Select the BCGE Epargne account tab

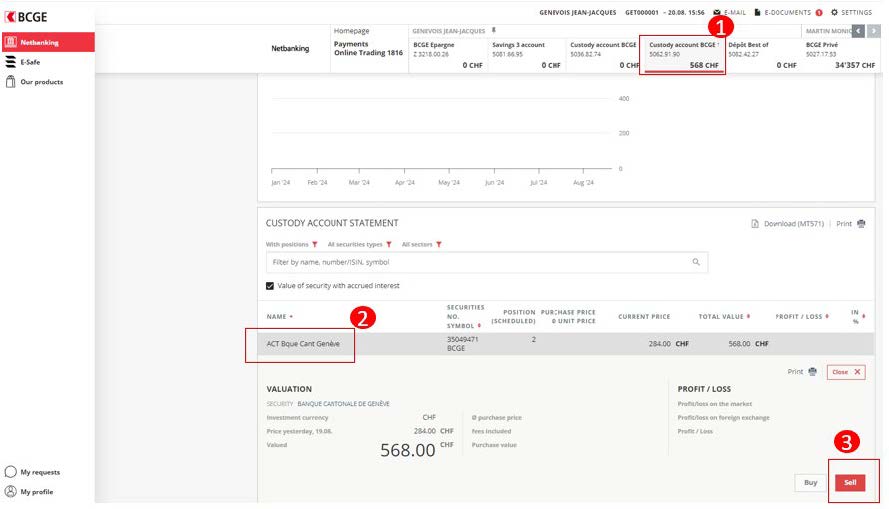point(448,56)
